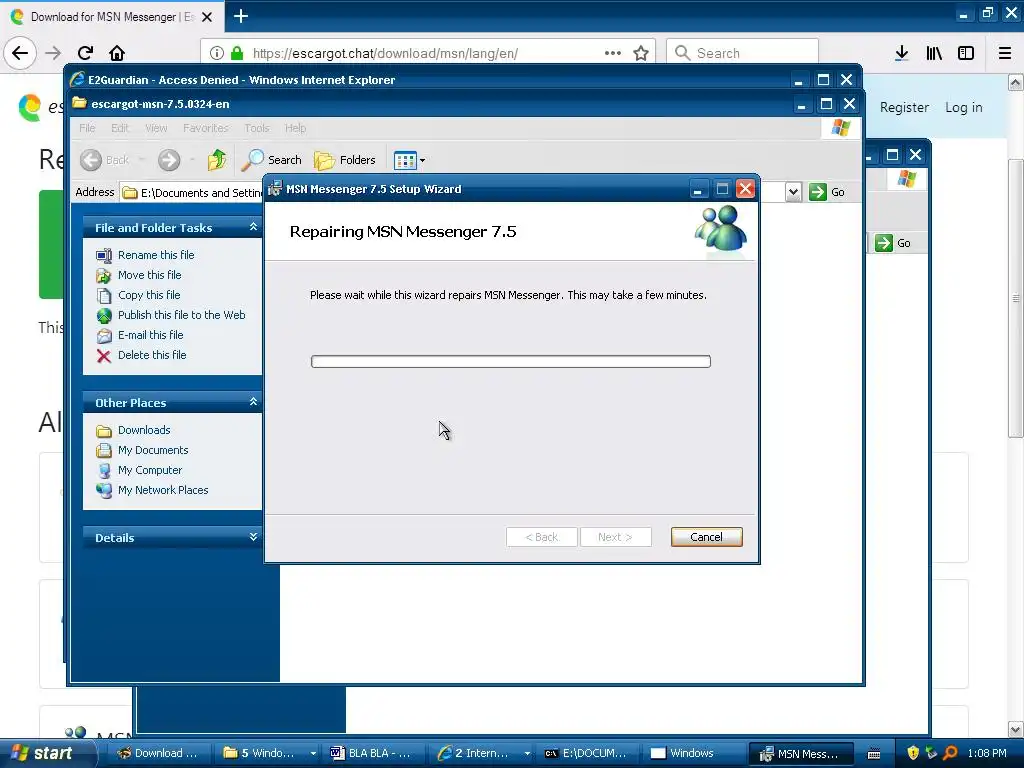Click the site info icon in URL bar
This screenshot has width=1024, height=768.
(217, 53)
